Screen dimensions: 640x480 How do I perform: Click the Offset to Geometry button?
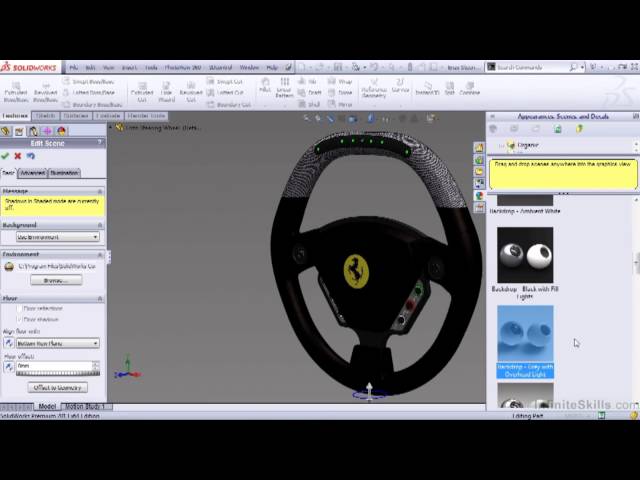pos(58,387)
